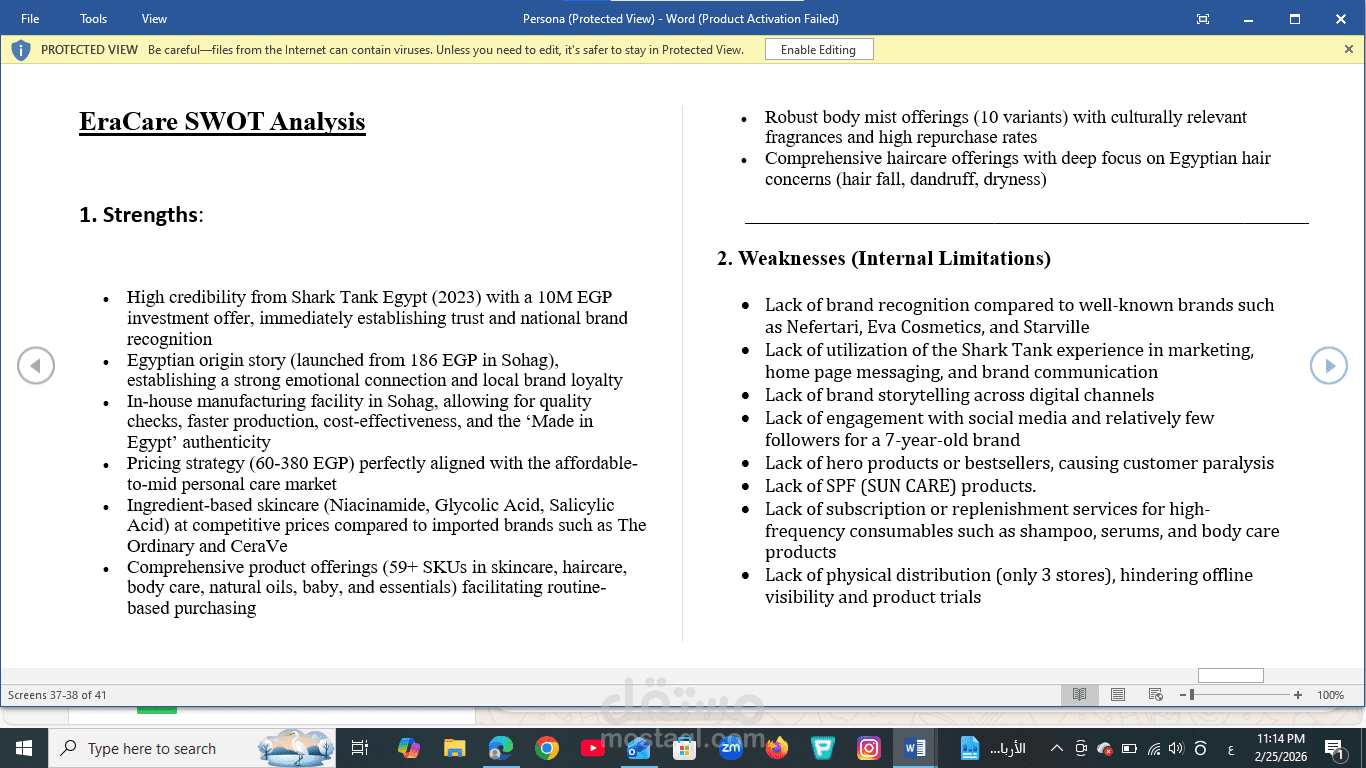The height and width of the screenshot is (768, 1366).
Task: Open YouTube app from the taskbar
Action: click(592, 748)
